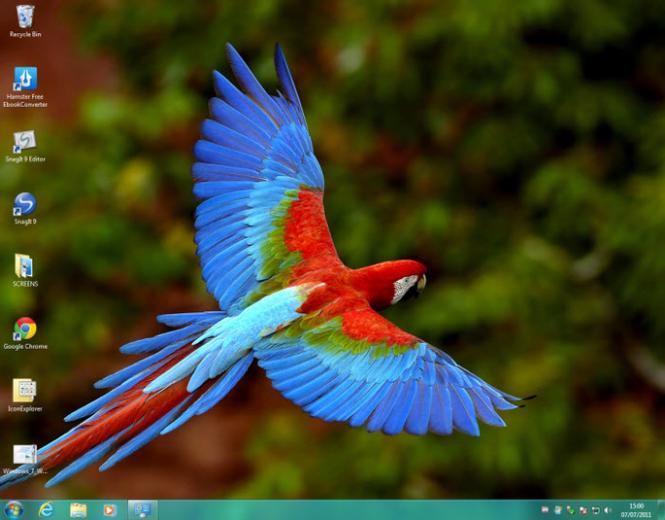Select the Recycle Bin desktop icon

(x=25, y=21)
